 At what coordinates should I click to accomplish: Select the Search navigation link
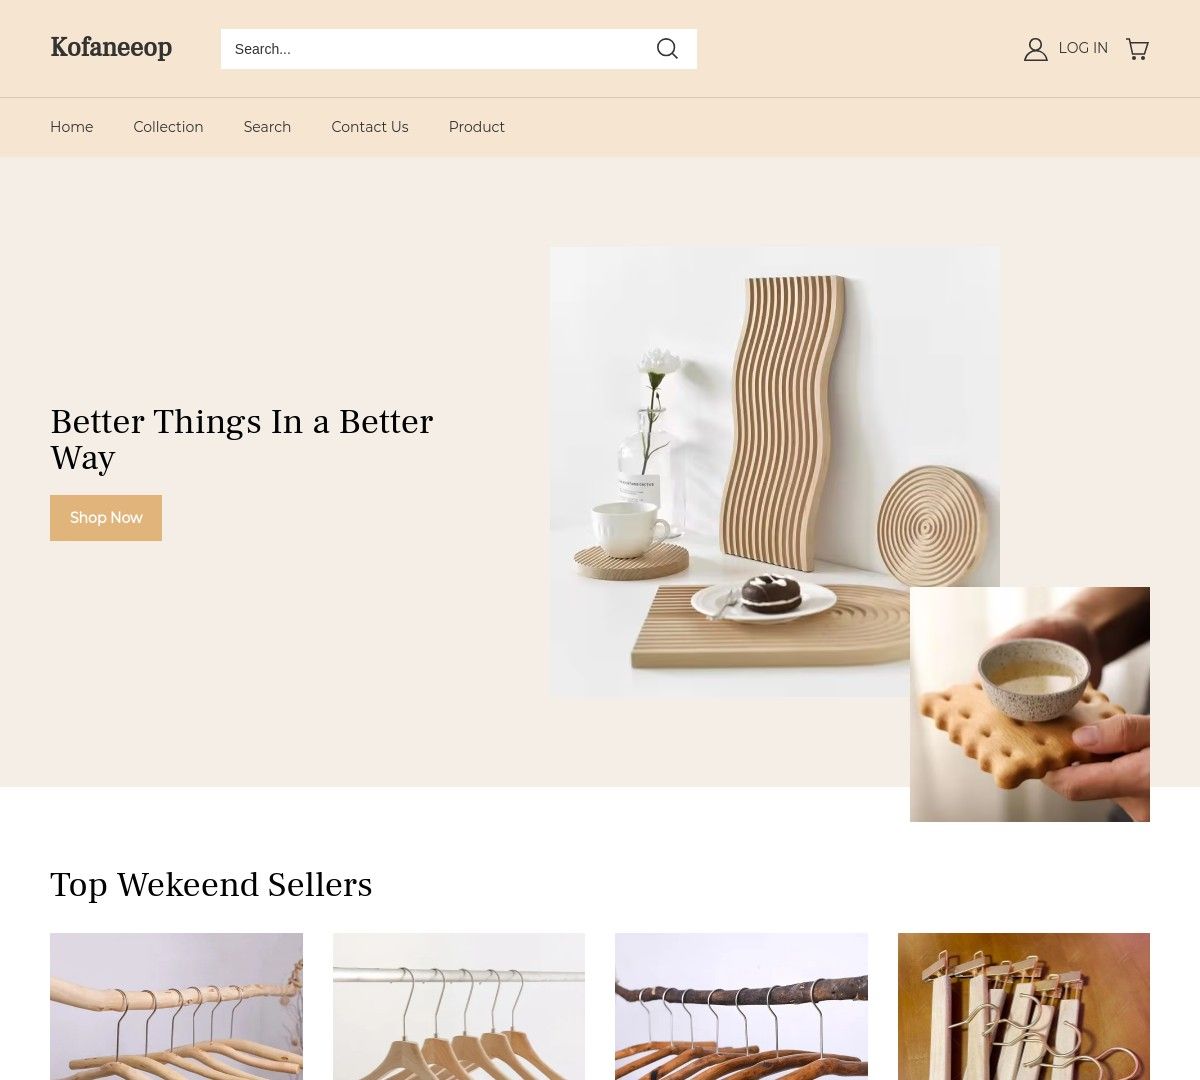tap(267, 127)
